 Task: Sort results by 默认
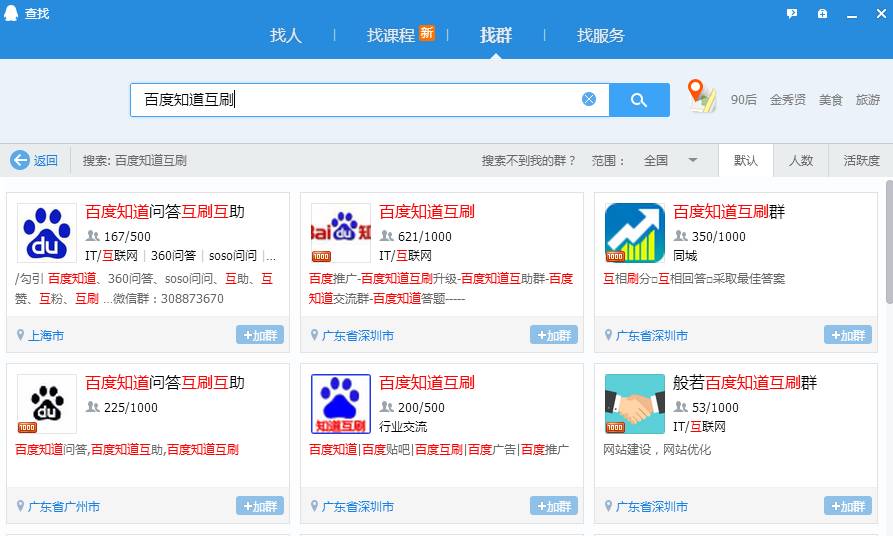[x=745, y=161]
